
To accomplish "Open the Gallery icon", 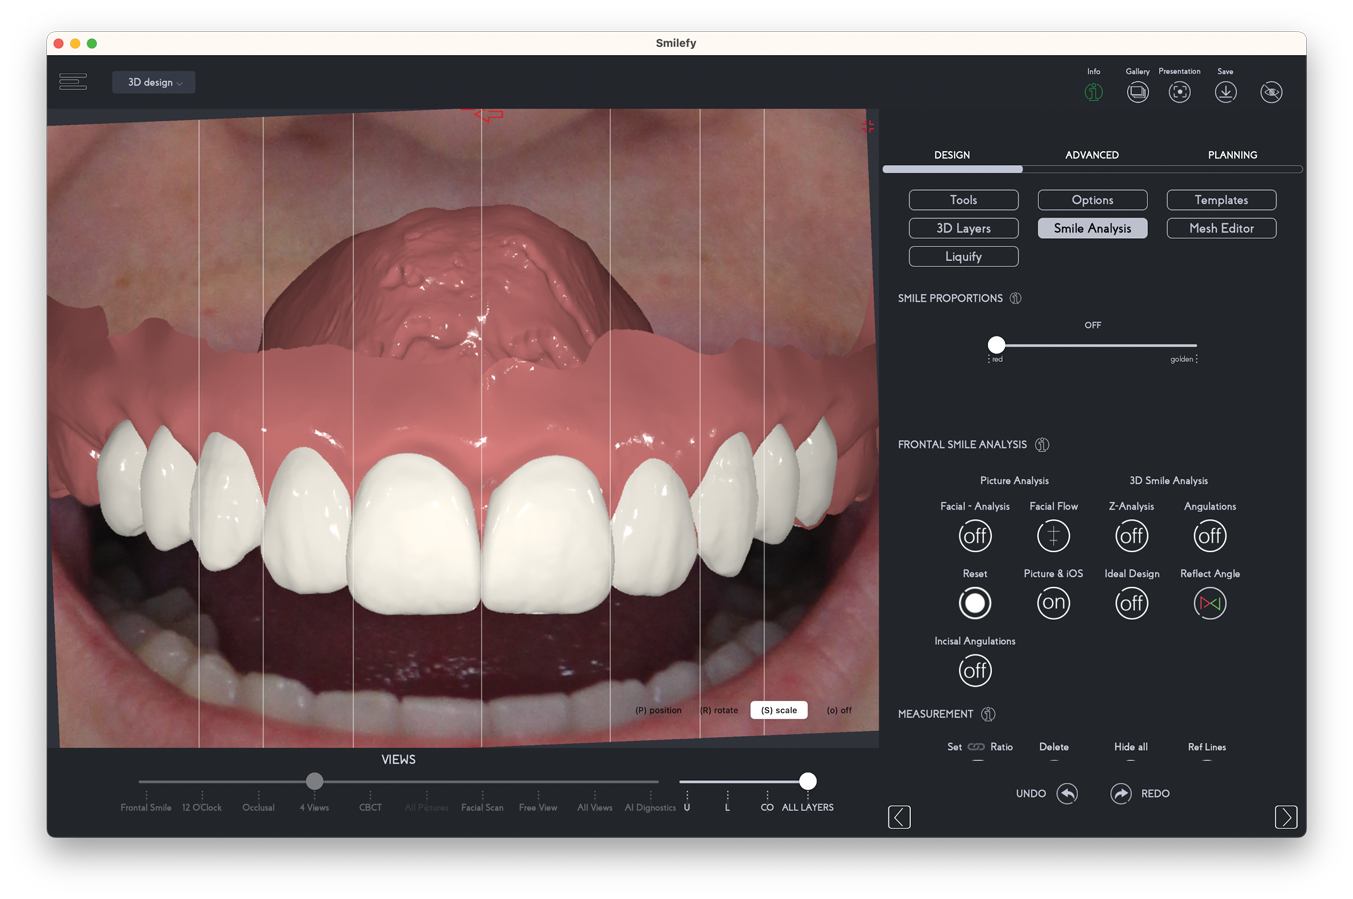I will [1137, 92].
